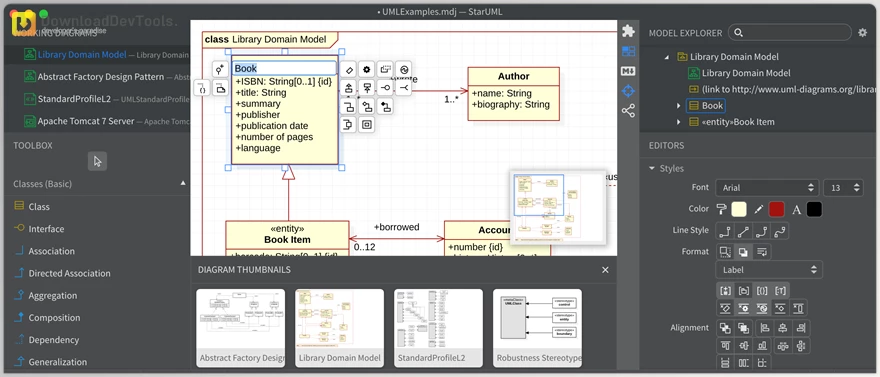Close the Diagram Thumbnails panel
The image size is (880, 377).
click(605, 270)
